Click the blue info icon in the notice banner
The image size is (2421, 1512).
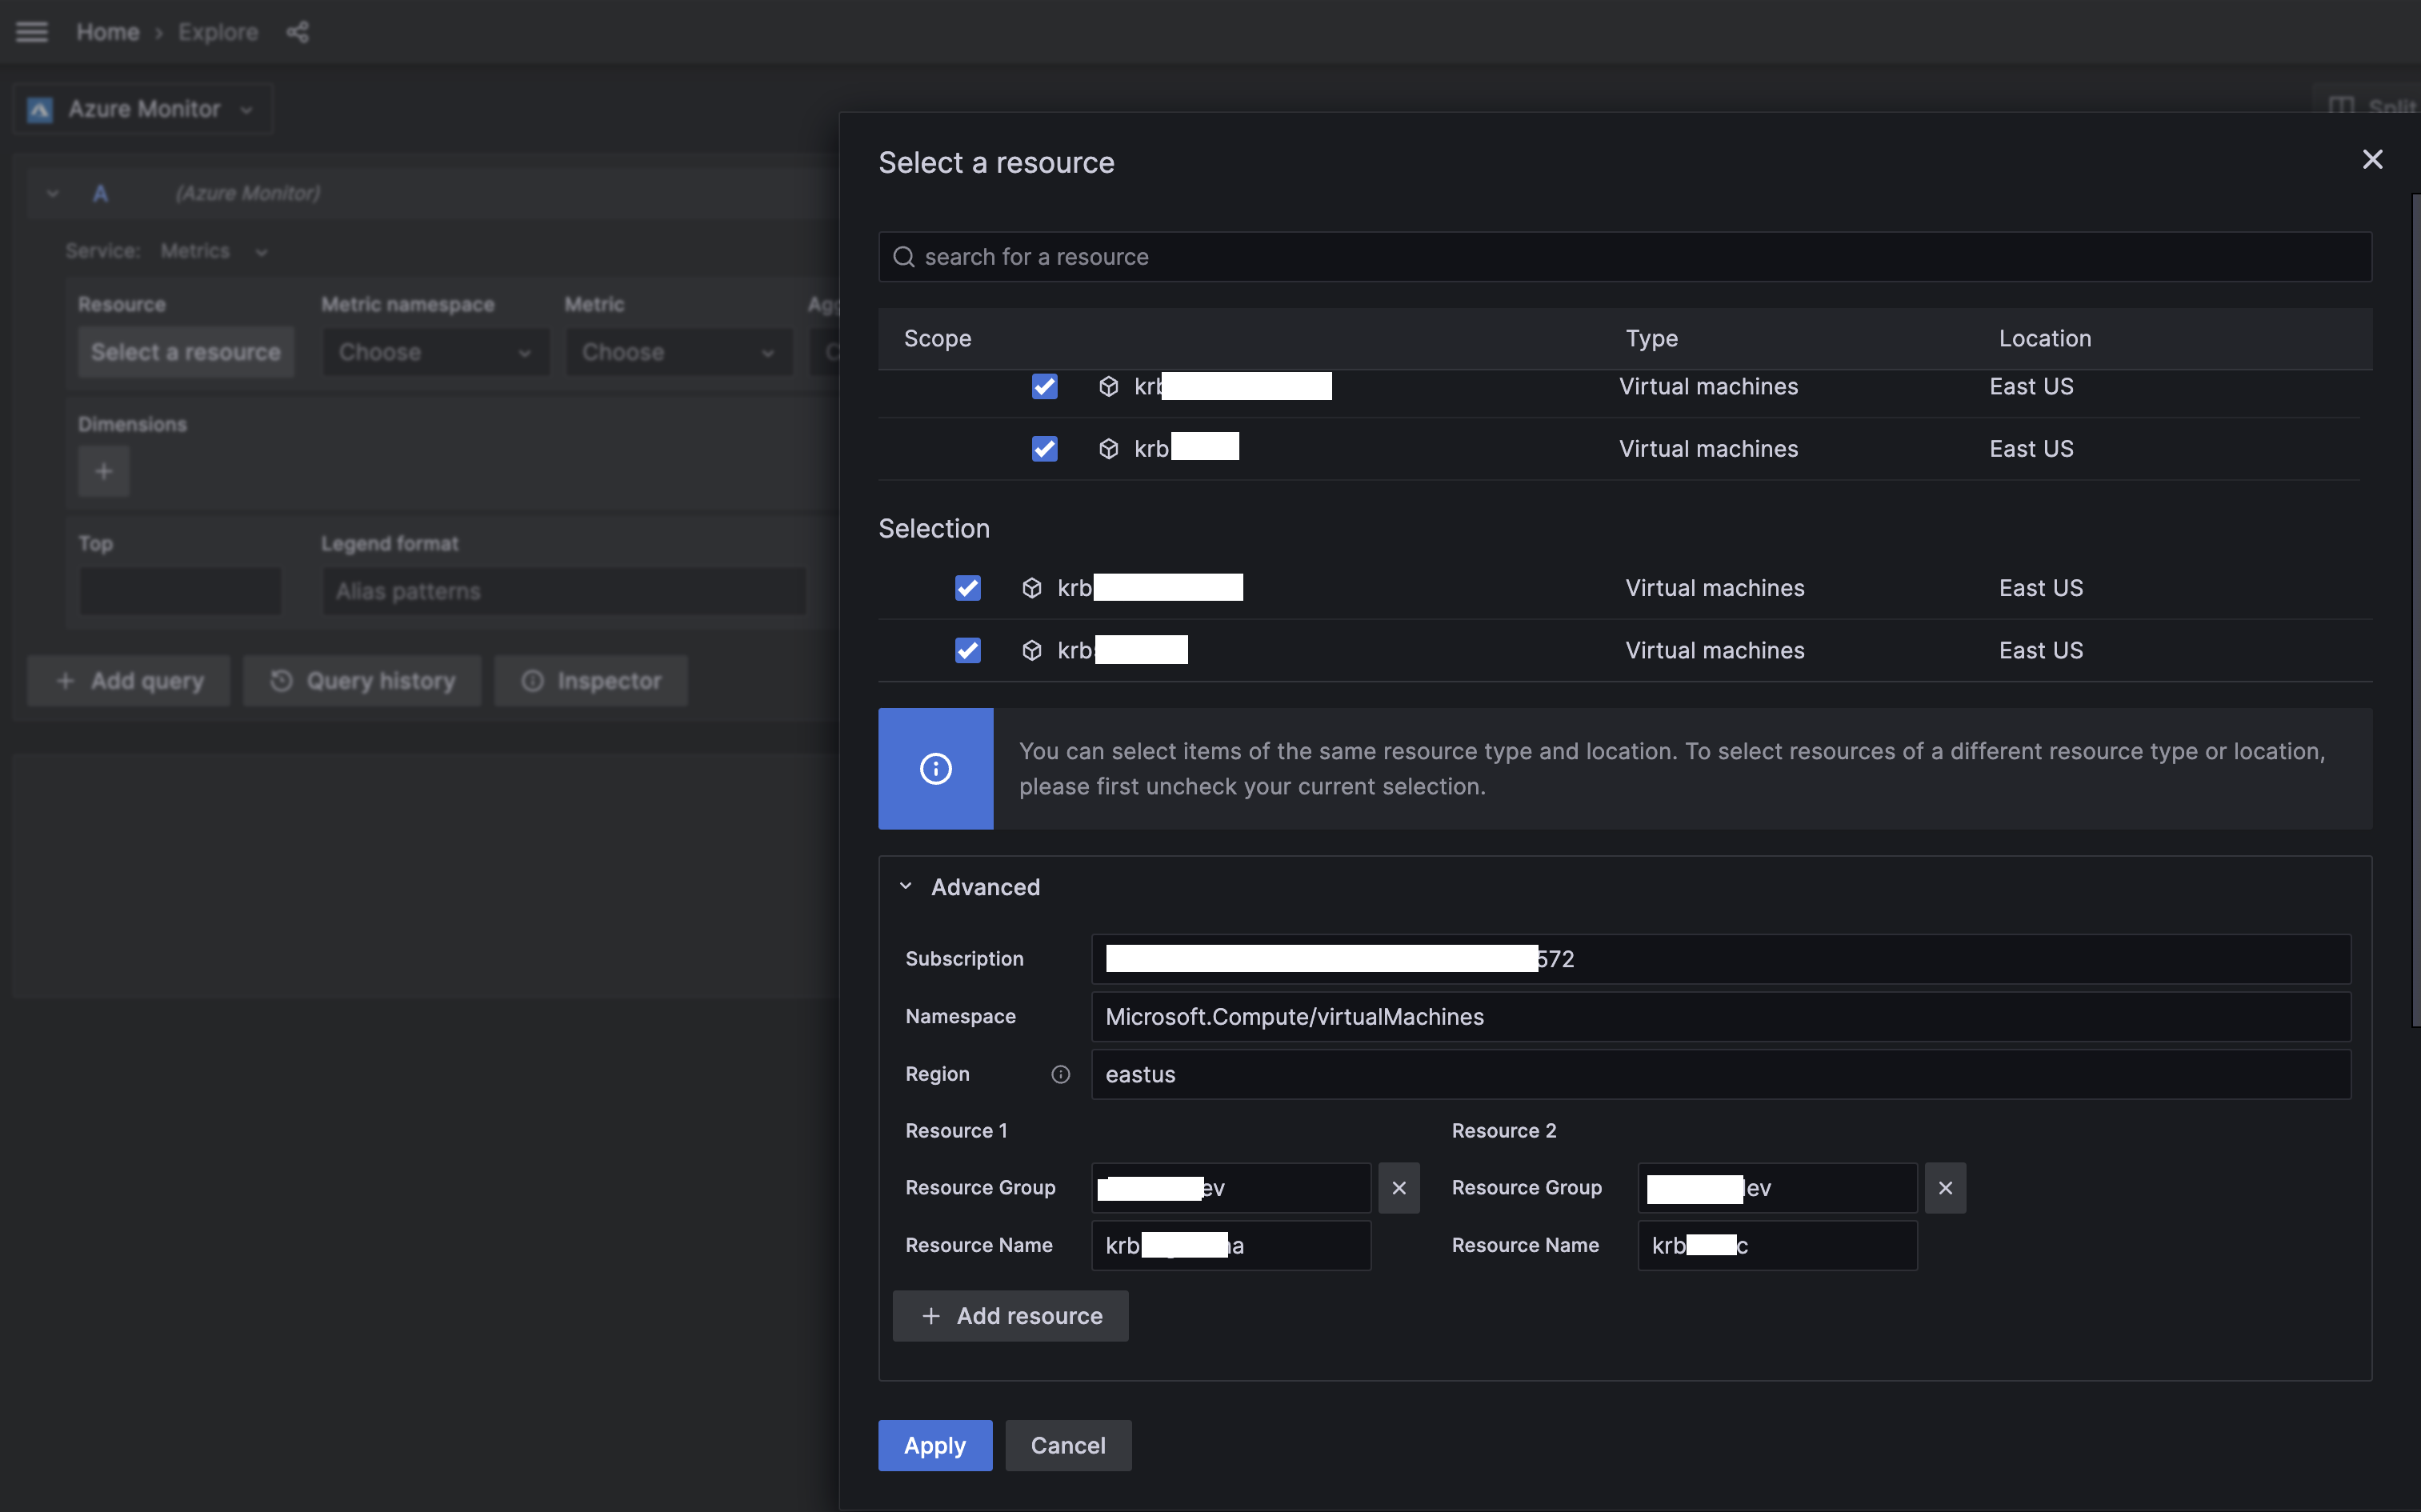935,769
